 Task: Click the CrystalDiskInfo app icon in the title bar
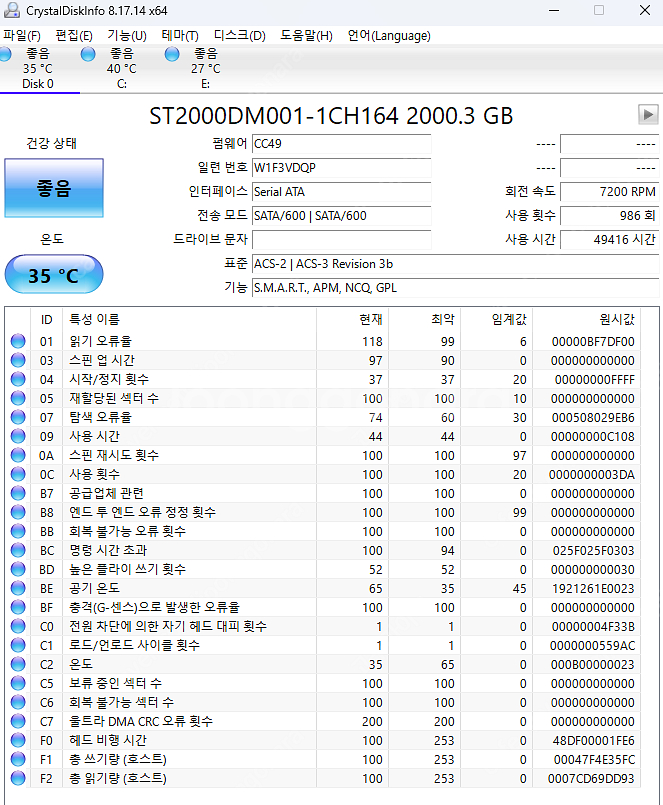coord(12,10)
